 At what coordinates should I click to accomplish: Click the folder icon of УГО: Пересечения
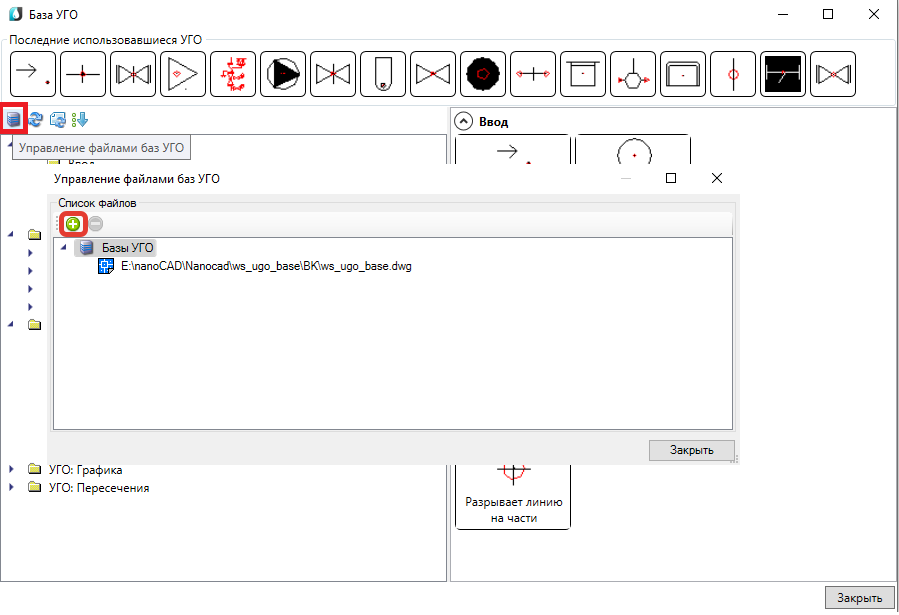pos(35,488)
